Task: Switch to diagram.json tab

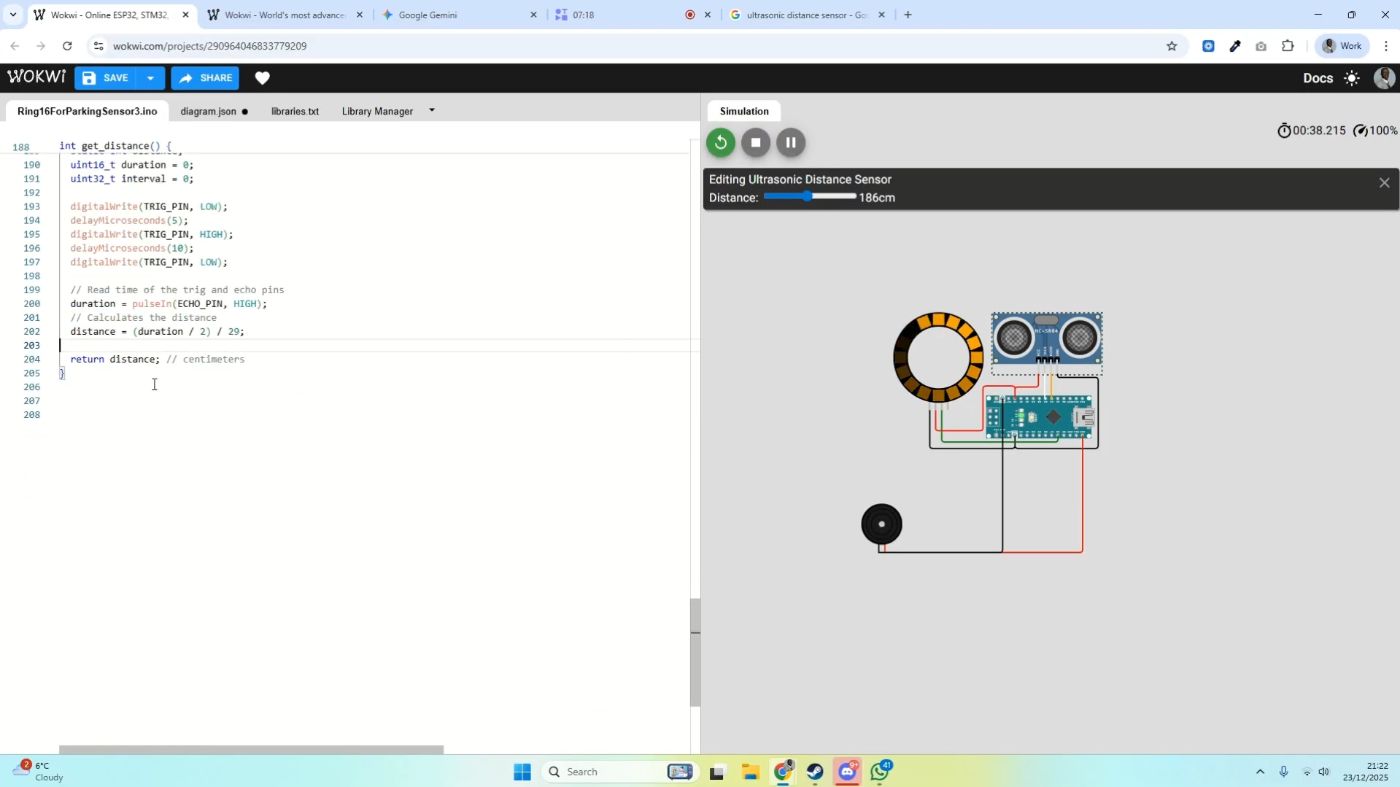Action: pyautogui.click(x=208, y=111)
